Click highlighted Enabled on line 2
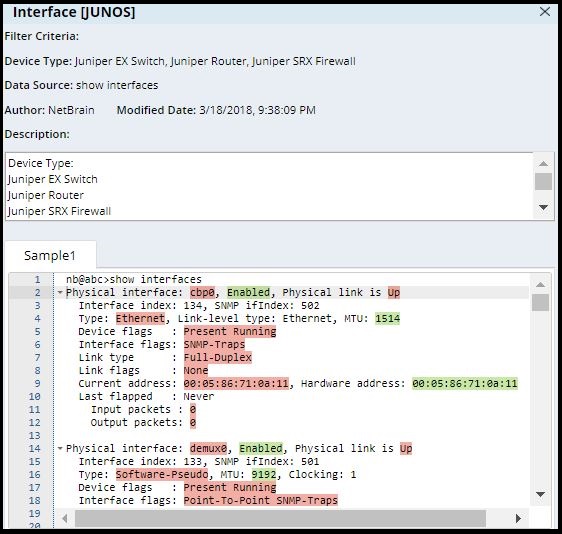 (x=249, y=292)
